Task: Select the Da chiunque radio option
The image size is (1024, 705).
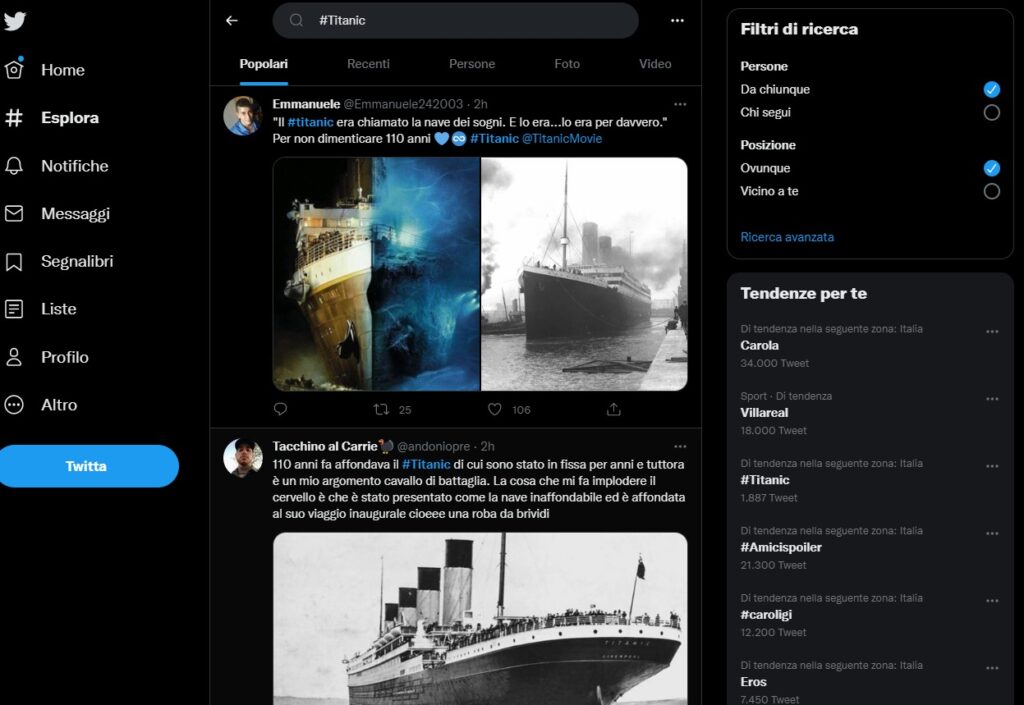Action: [991, 89]
